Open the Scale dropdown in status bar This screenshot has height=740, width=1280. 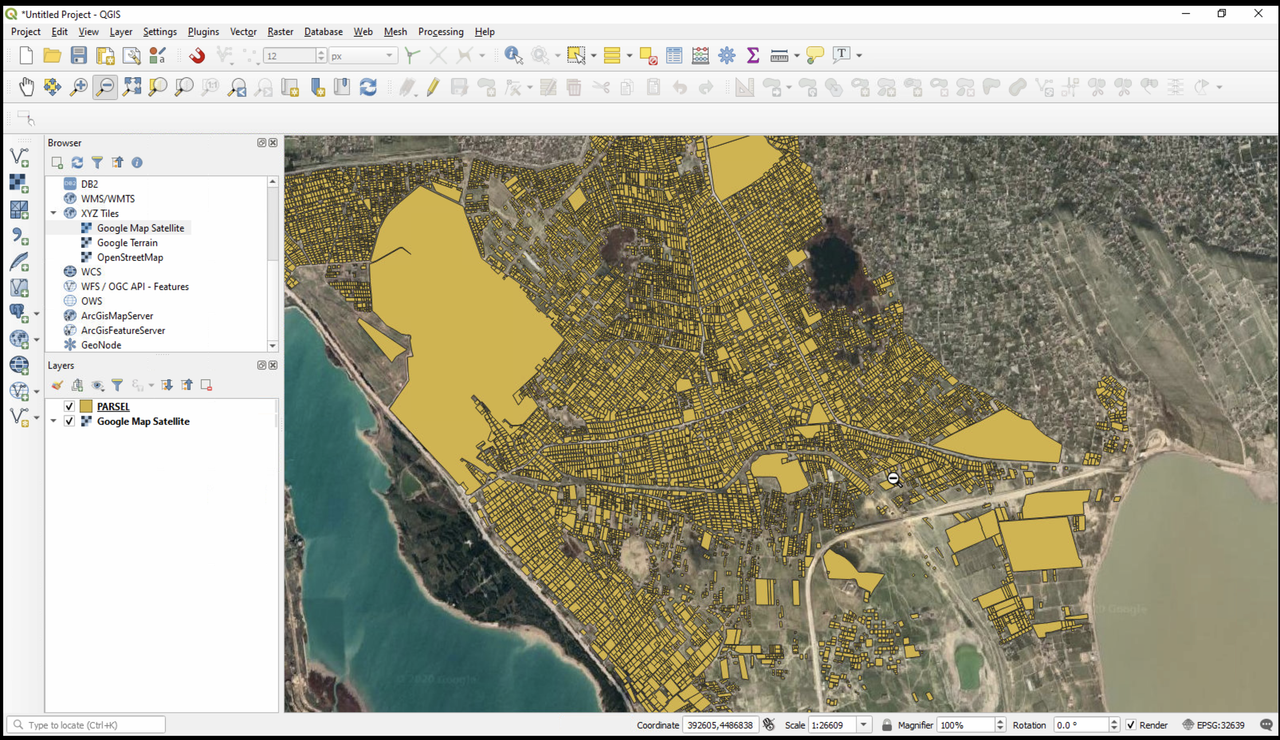tap(862, 725)
